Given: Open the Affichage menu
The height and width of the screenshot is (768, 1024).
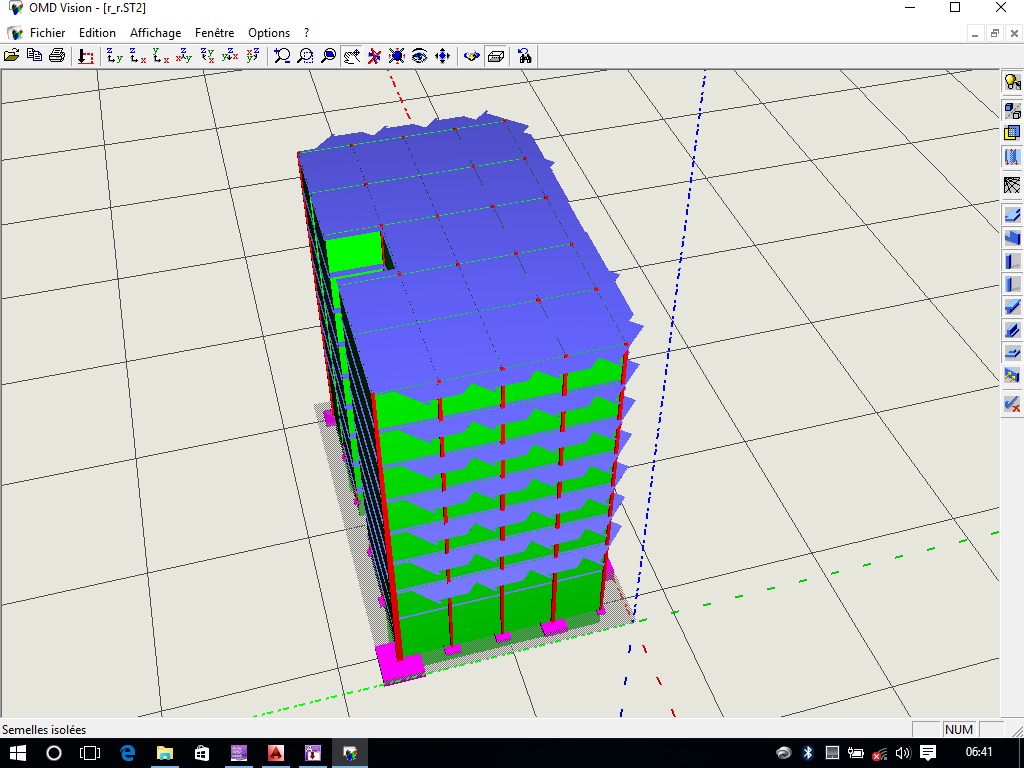Looking at the screenshot, I should pos(155,33).
